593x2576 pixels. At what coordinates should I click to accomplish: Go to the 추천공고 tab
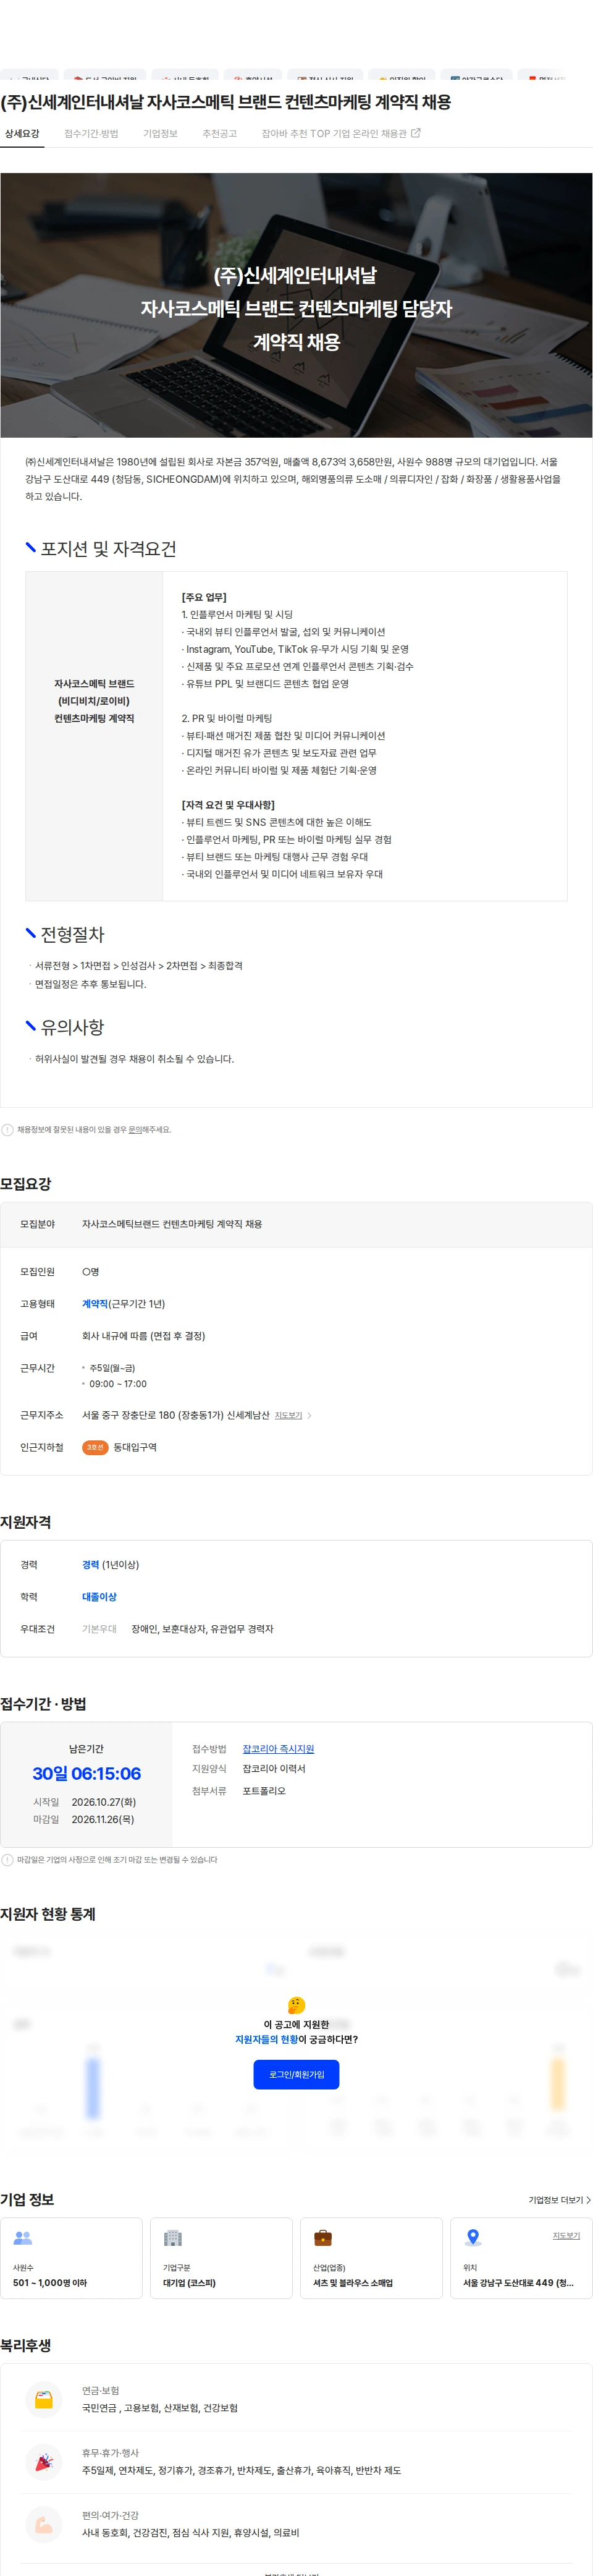pos(219,133)
